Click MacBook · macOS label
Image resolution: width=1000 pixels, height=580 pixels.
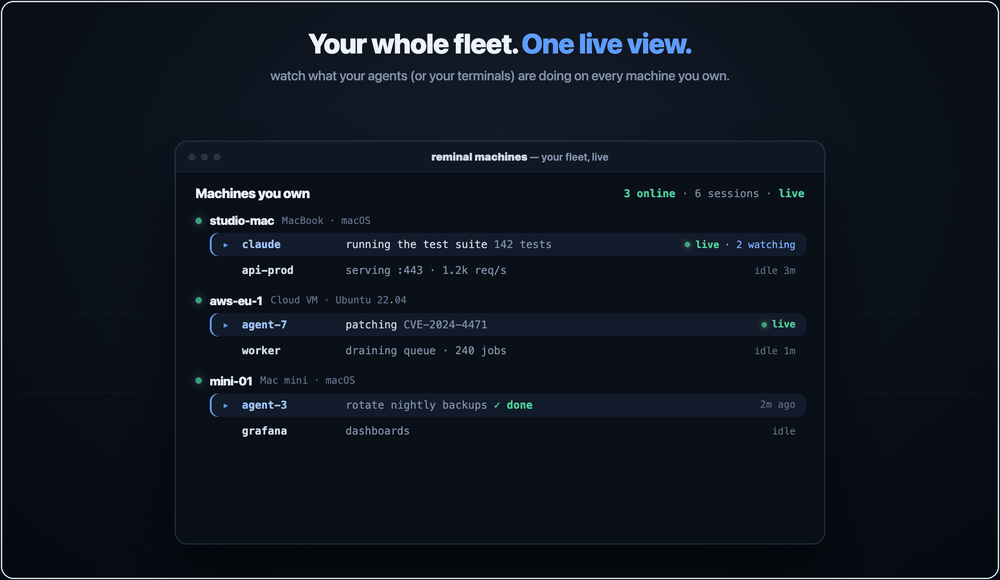pos(326,221)
